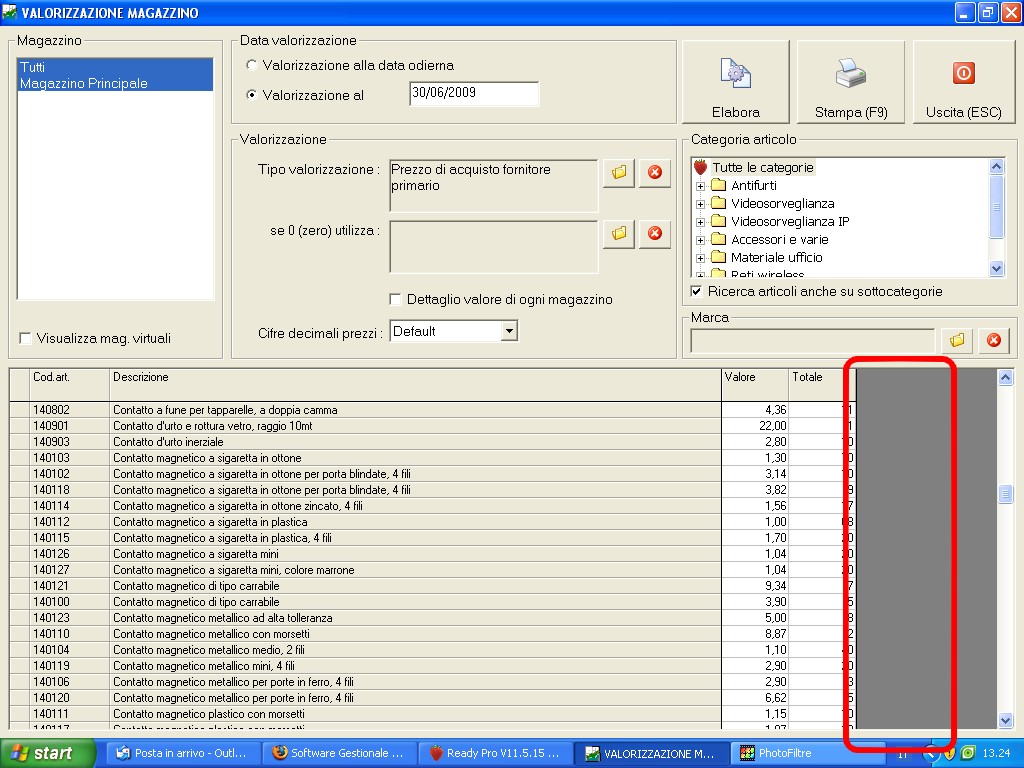
Task: Click the Tipo valorizzazione text box
Action: coord(494,186)
